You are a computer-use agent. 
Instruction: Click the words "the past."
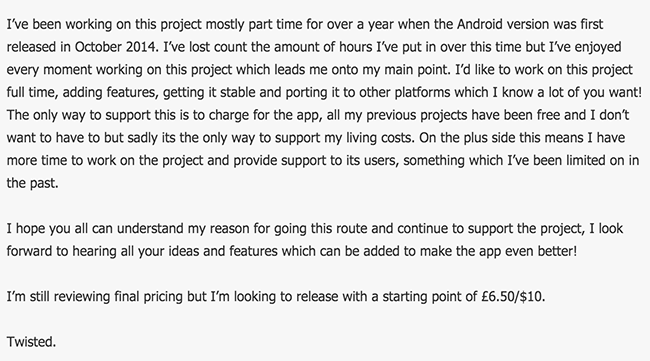tap(32, 183)
